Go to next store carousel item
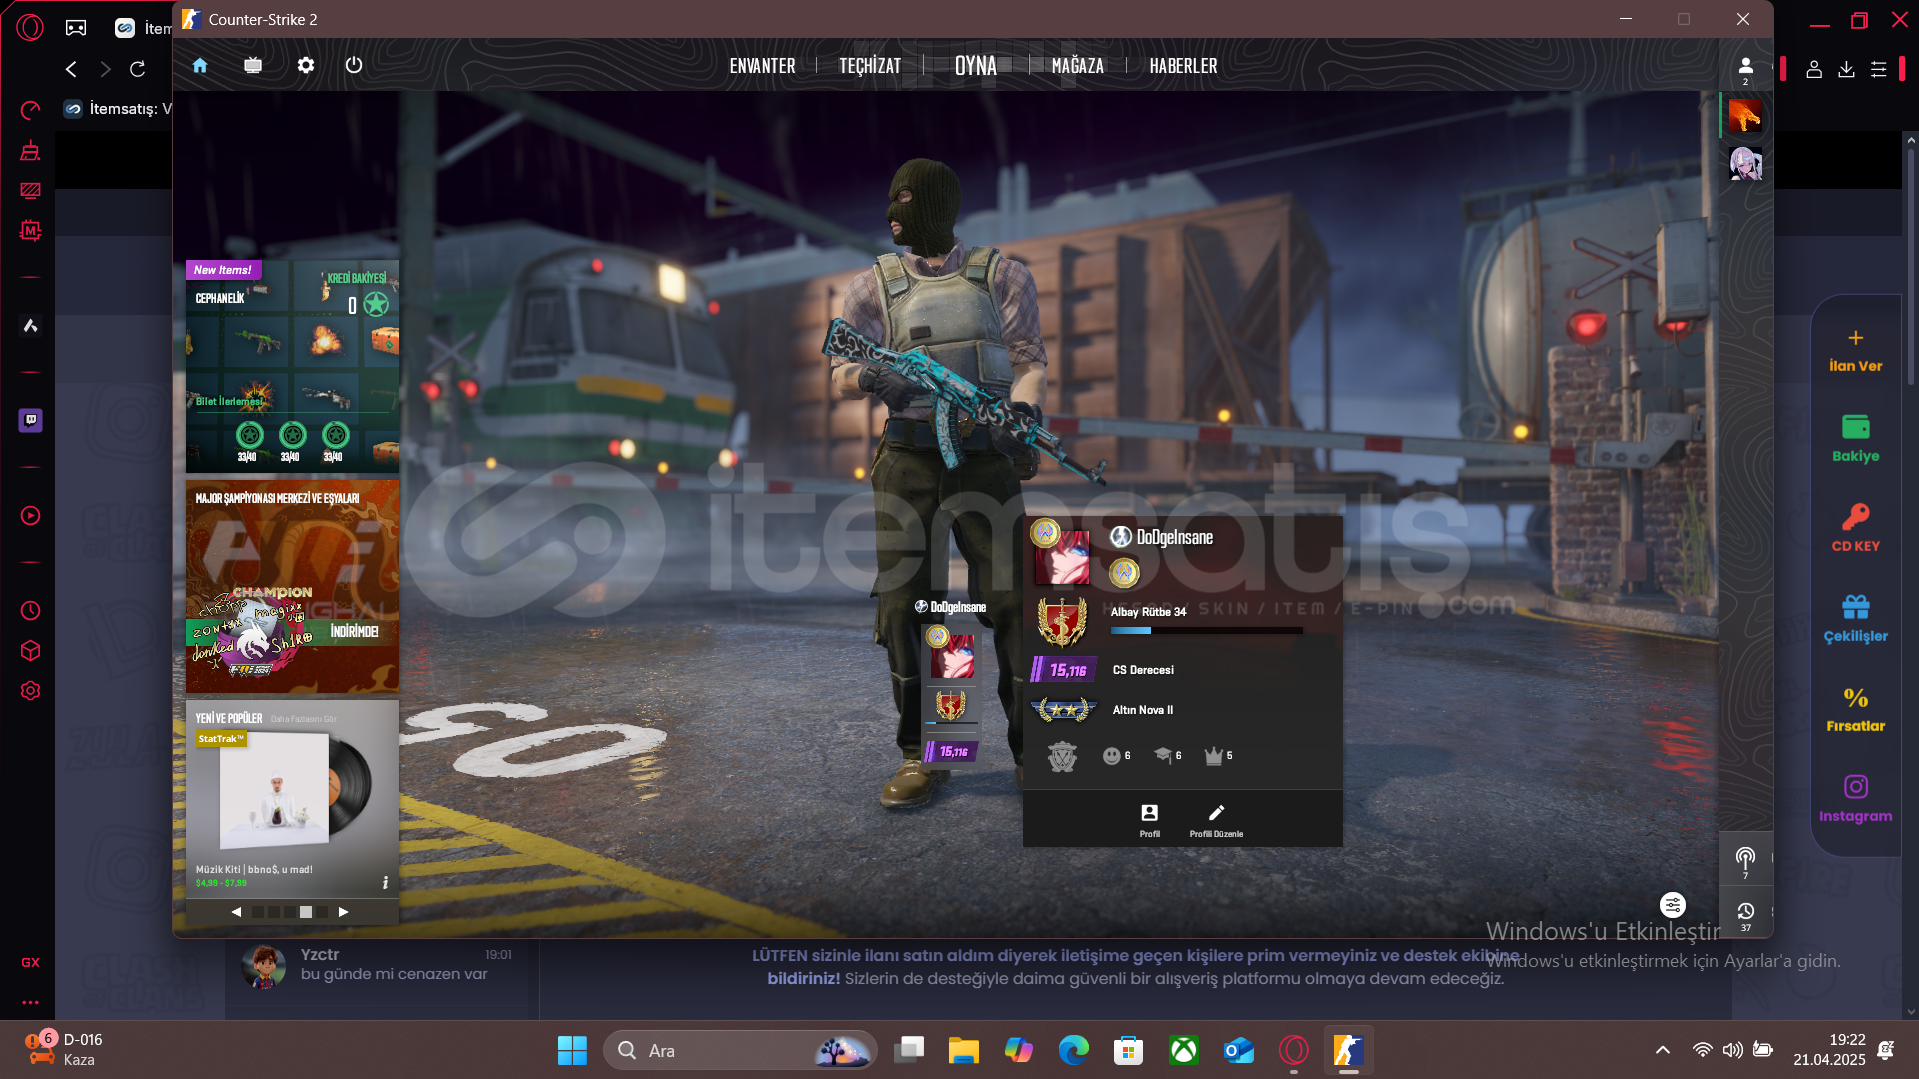Image resolution: width=1919 pixels, height=1079 pixels. [343, 912]
